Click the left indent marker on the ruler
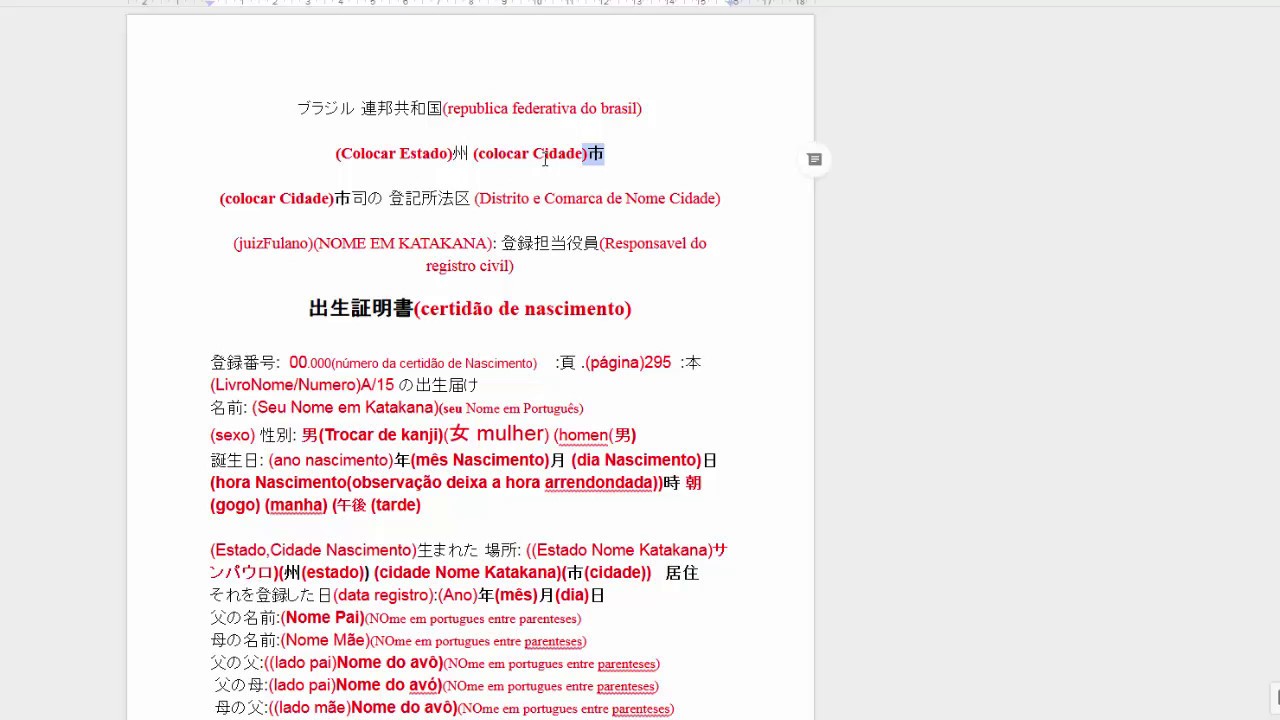 [210, 3]
